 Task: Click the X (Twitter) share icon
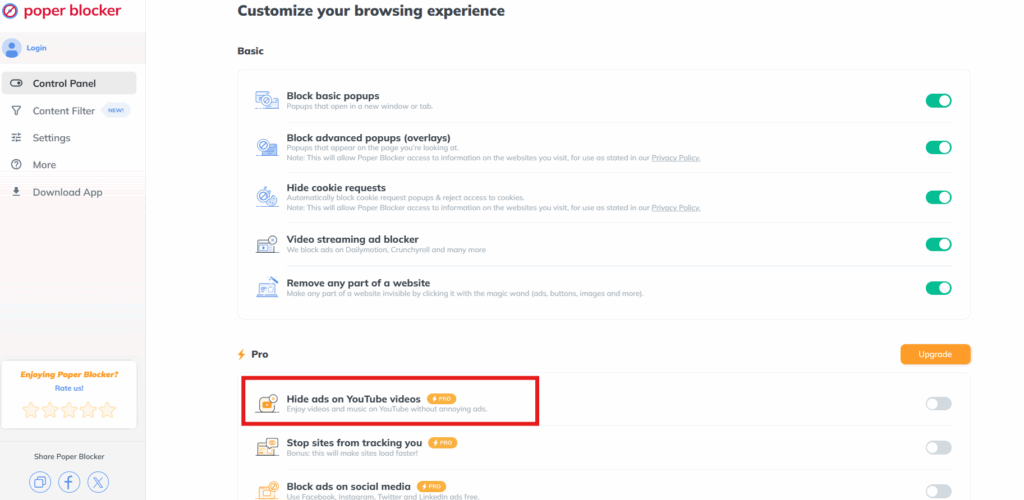pyautogui.click(x=98, y=482)
